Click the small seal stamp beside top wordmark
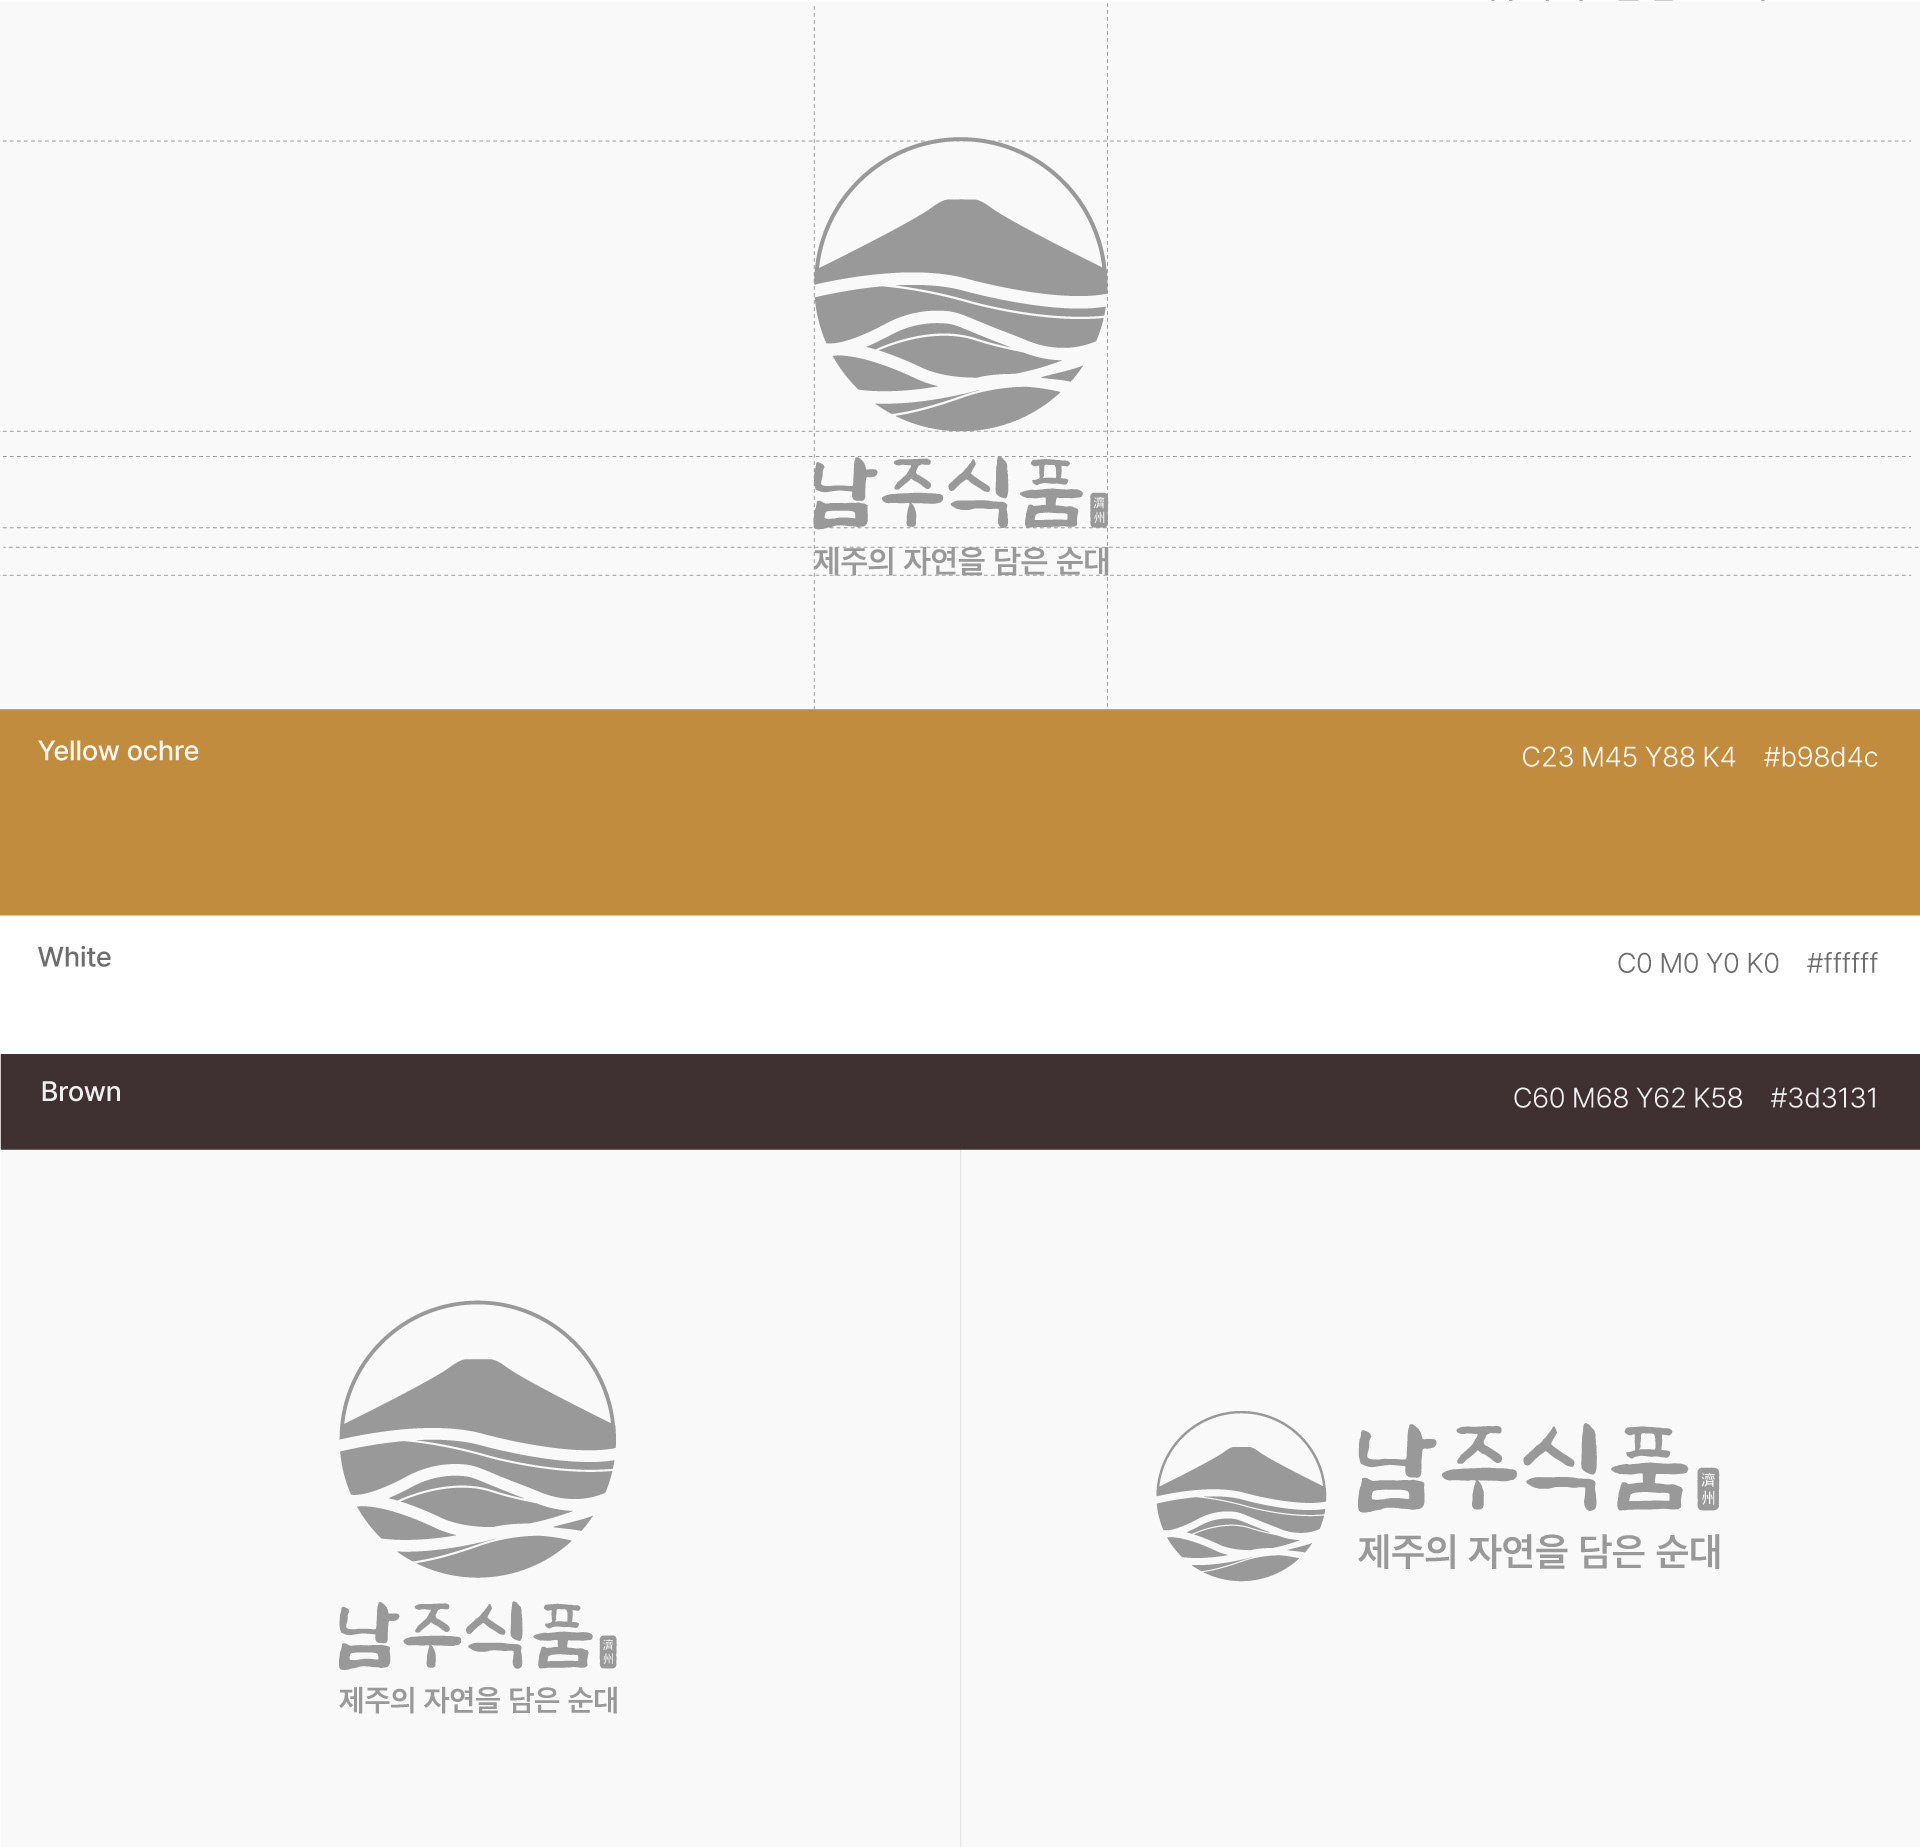The height and width of the screenshot is (1847, 1920). click(1099, 510)
